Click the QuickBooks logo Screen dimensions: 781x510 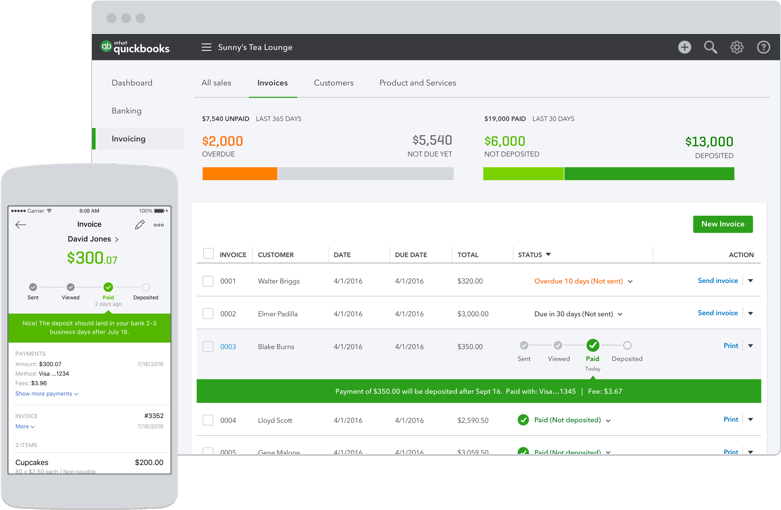point(135,47)
